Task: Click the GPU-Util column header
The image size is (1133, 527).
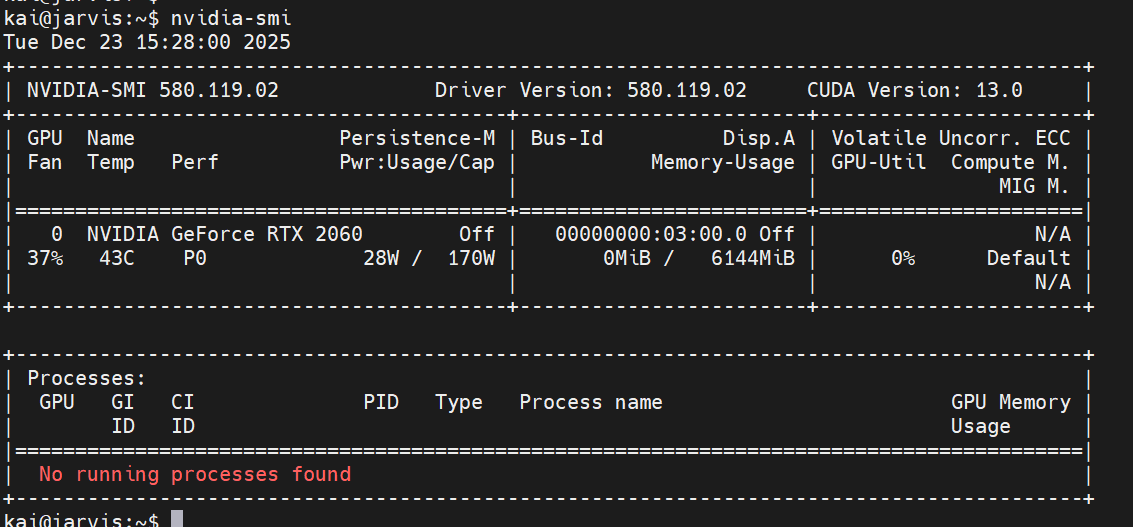Action: click(x=878, y=162)
